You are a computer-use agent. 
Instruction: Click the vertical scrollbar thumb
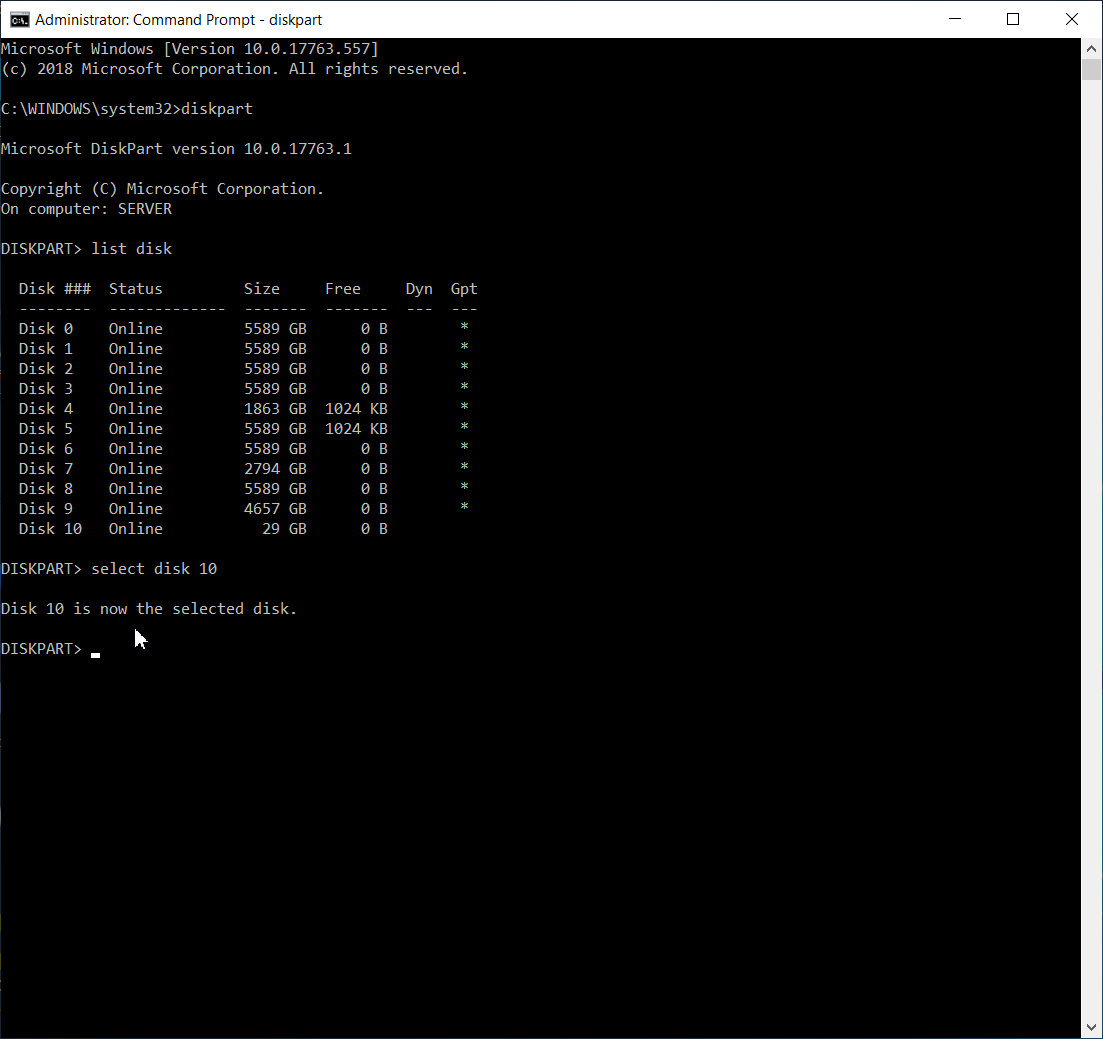[x=1091, y=70]
